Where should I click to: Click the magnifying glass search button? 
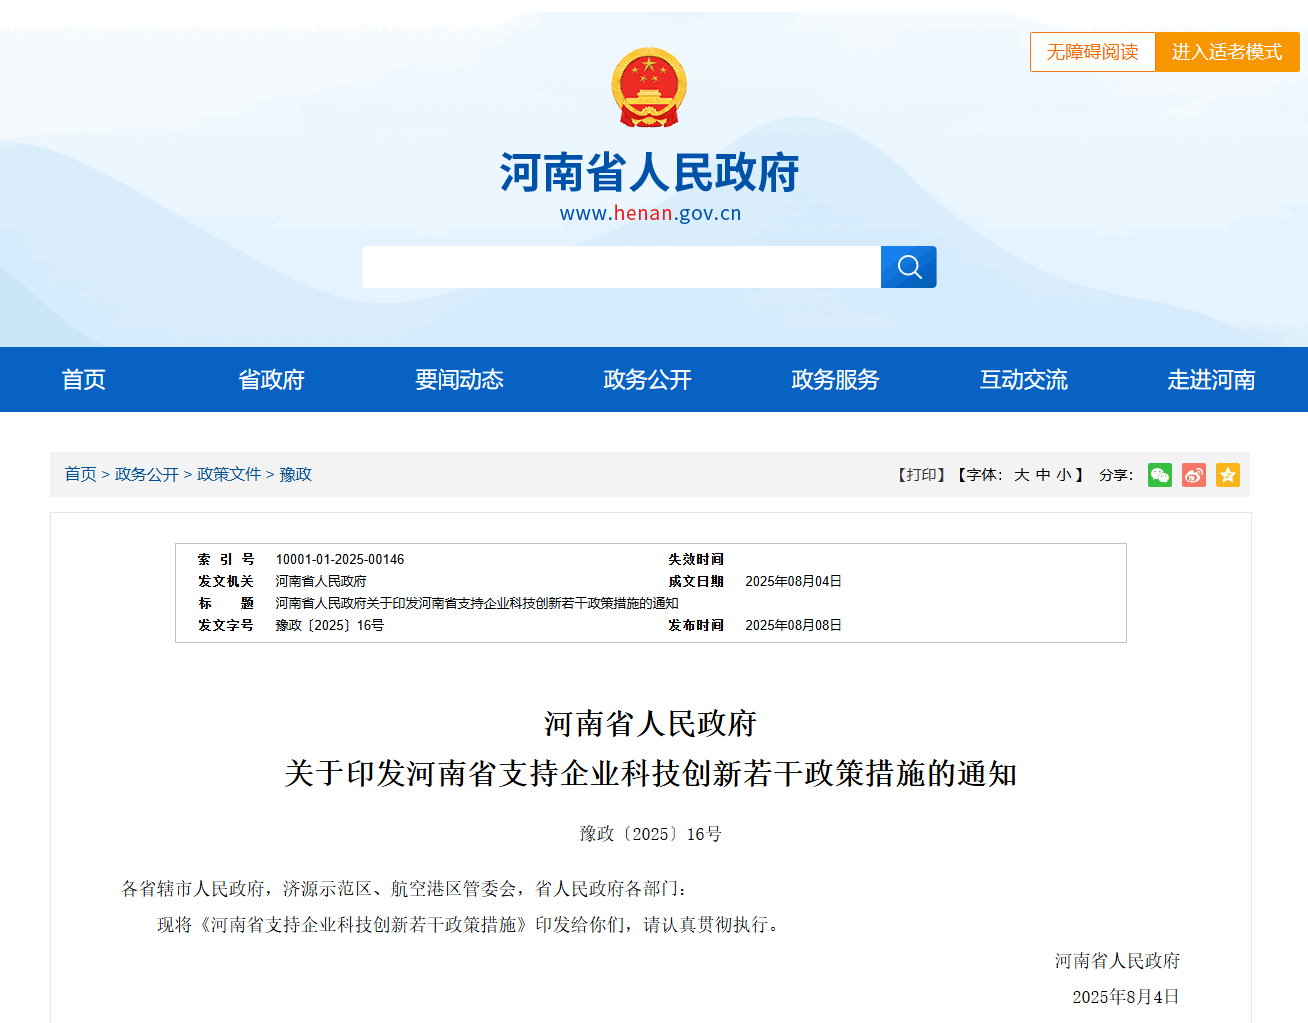908,267
